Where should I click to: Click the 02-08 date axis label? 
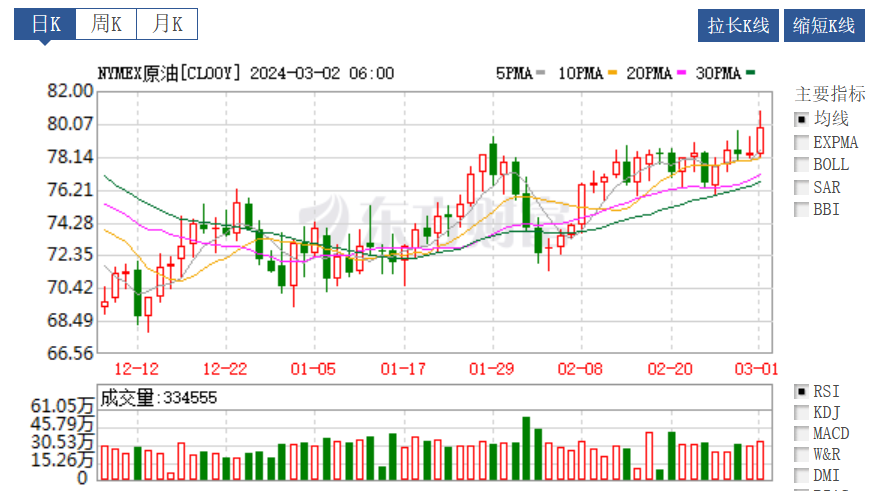pyautogui.click(x=580, y=369)
